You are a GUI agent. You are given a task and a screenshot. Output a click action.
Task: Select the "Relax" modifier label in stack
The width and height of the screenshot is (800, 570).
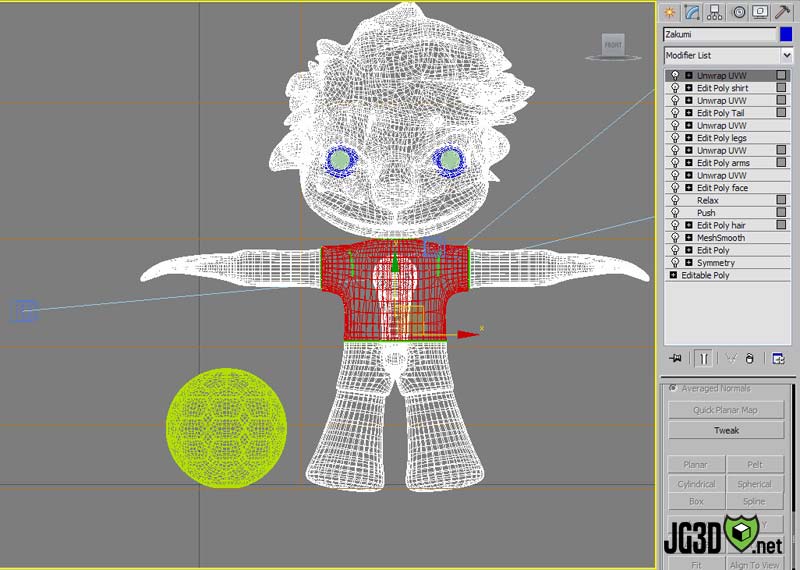click(707, 201)
